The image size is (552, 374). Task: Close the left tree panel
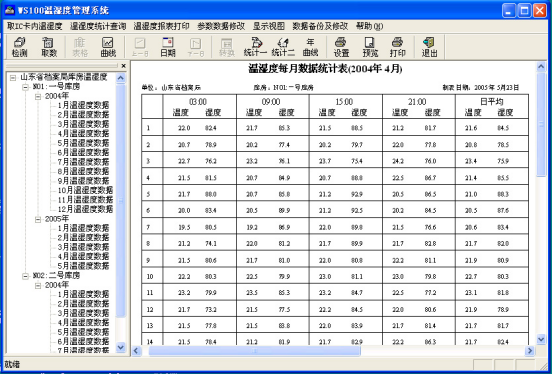point(124,66)
